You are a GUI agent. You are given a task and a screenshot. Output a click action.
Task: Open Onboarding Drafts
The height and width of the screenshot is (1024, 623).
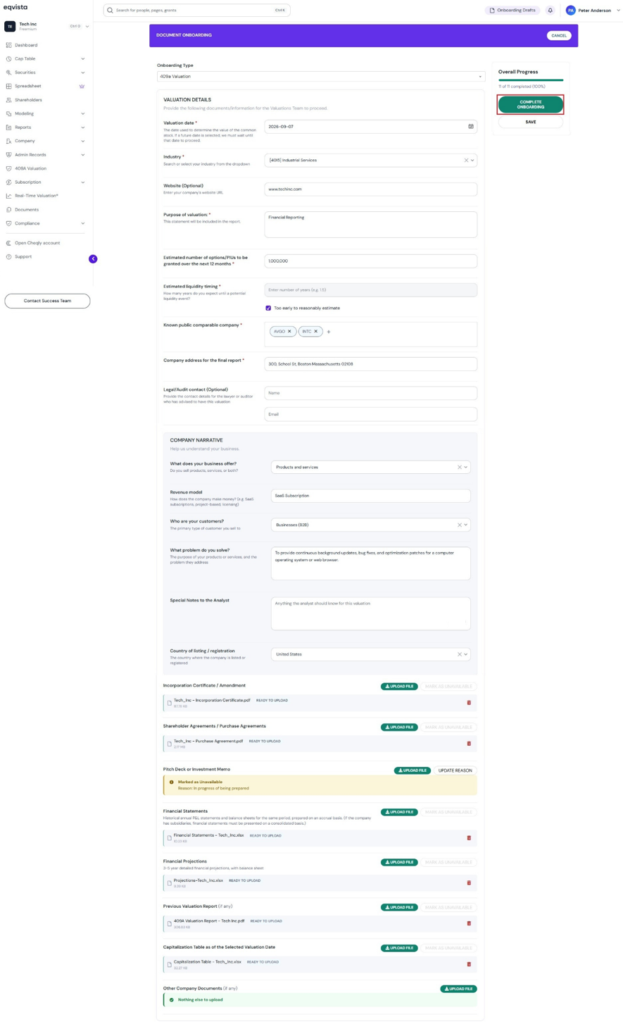coord(513,10)
